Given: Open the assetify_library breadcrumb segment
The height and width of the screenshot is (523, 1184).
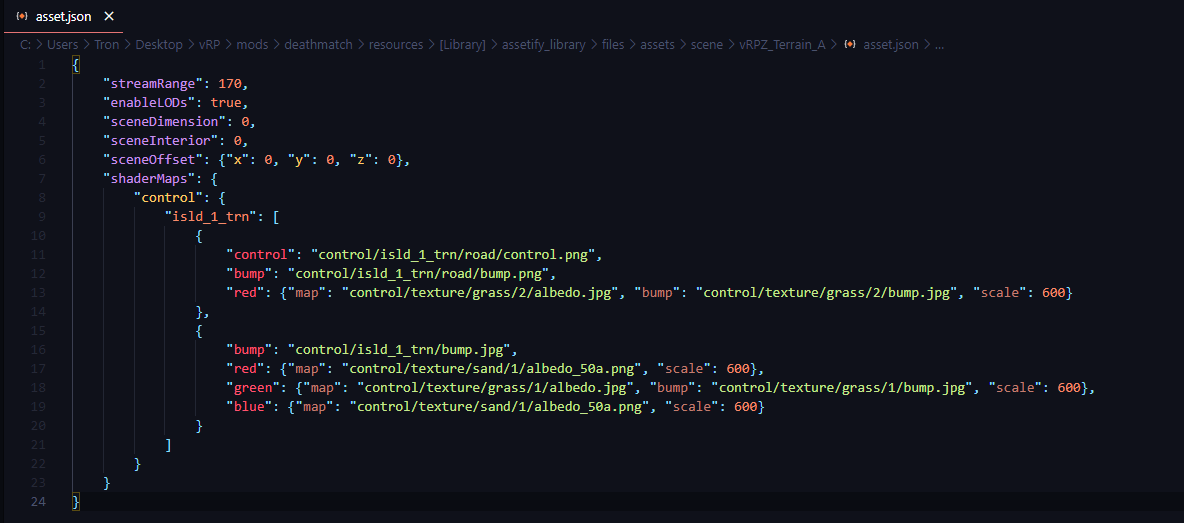Looking at the screenshot, I should pyautogui.click(x=544, y=45).
